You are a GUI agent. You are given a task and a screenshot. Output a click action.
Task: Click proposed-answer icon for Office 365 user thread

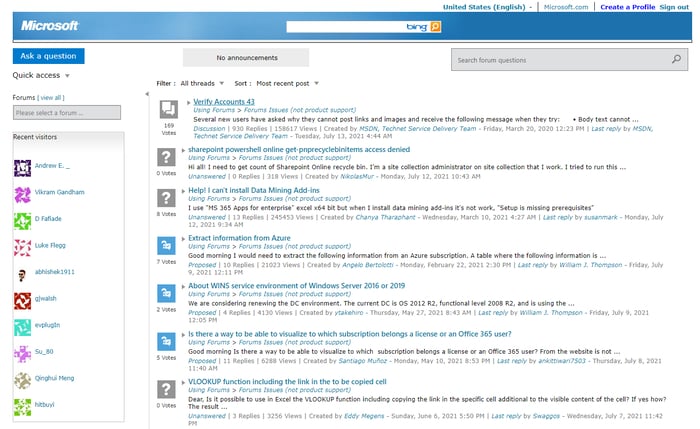coord(166,342)
